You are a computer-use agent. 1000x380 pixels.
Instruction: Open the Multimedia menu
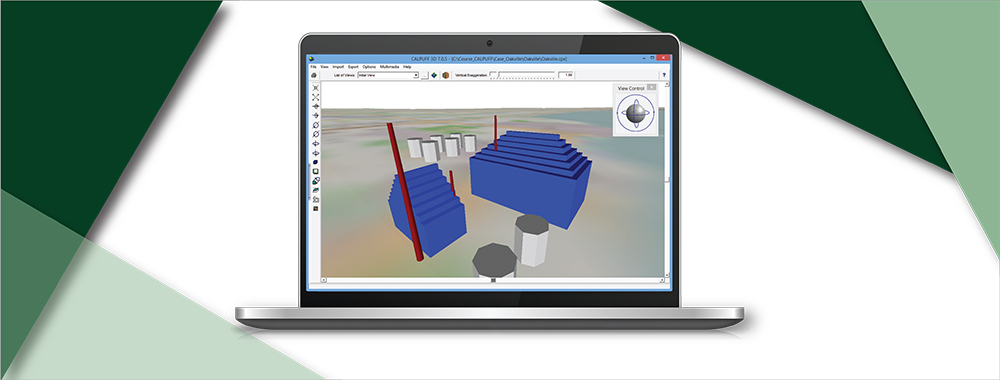pyautogui.click(x=389, y=67)
